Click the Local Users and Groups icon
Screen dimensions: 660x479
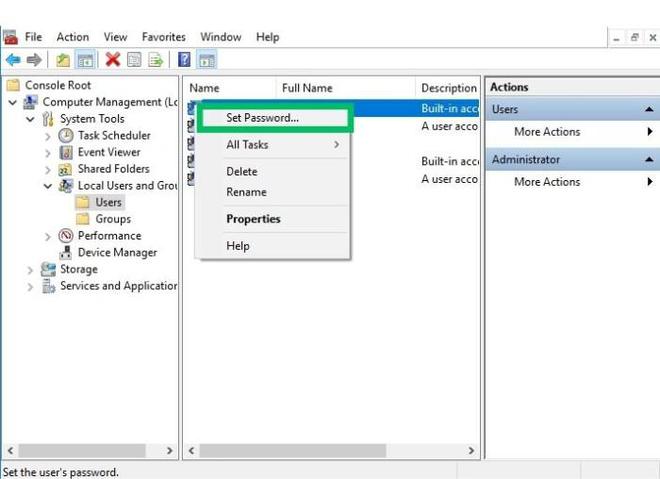pos(66,186)
